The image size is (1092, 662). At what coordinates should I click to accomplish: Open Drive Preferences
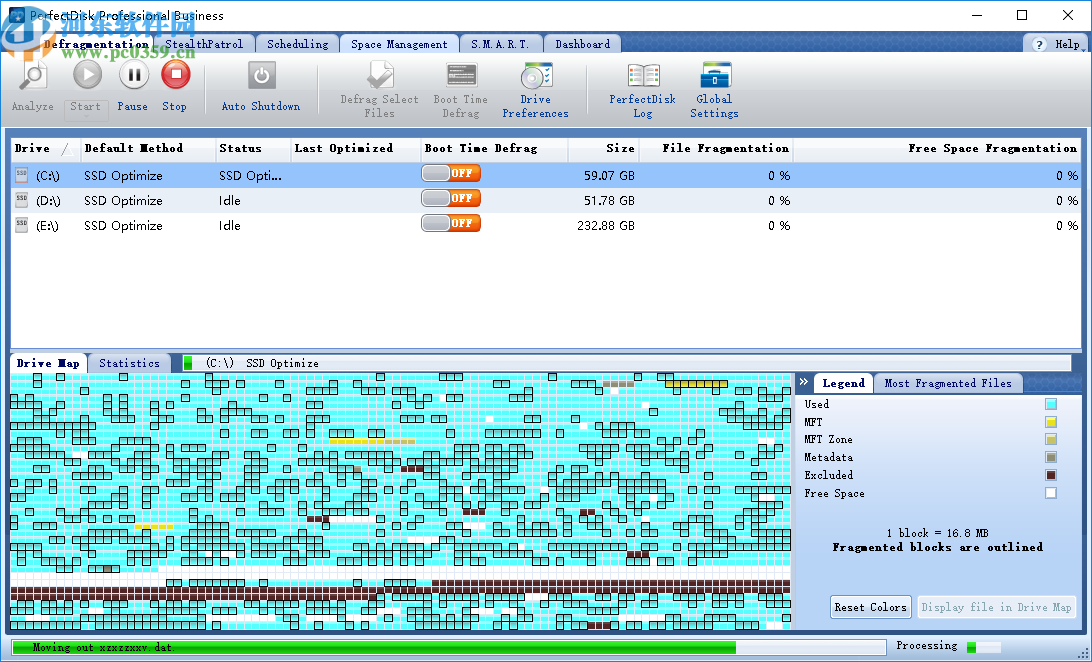tap(535, 85)
